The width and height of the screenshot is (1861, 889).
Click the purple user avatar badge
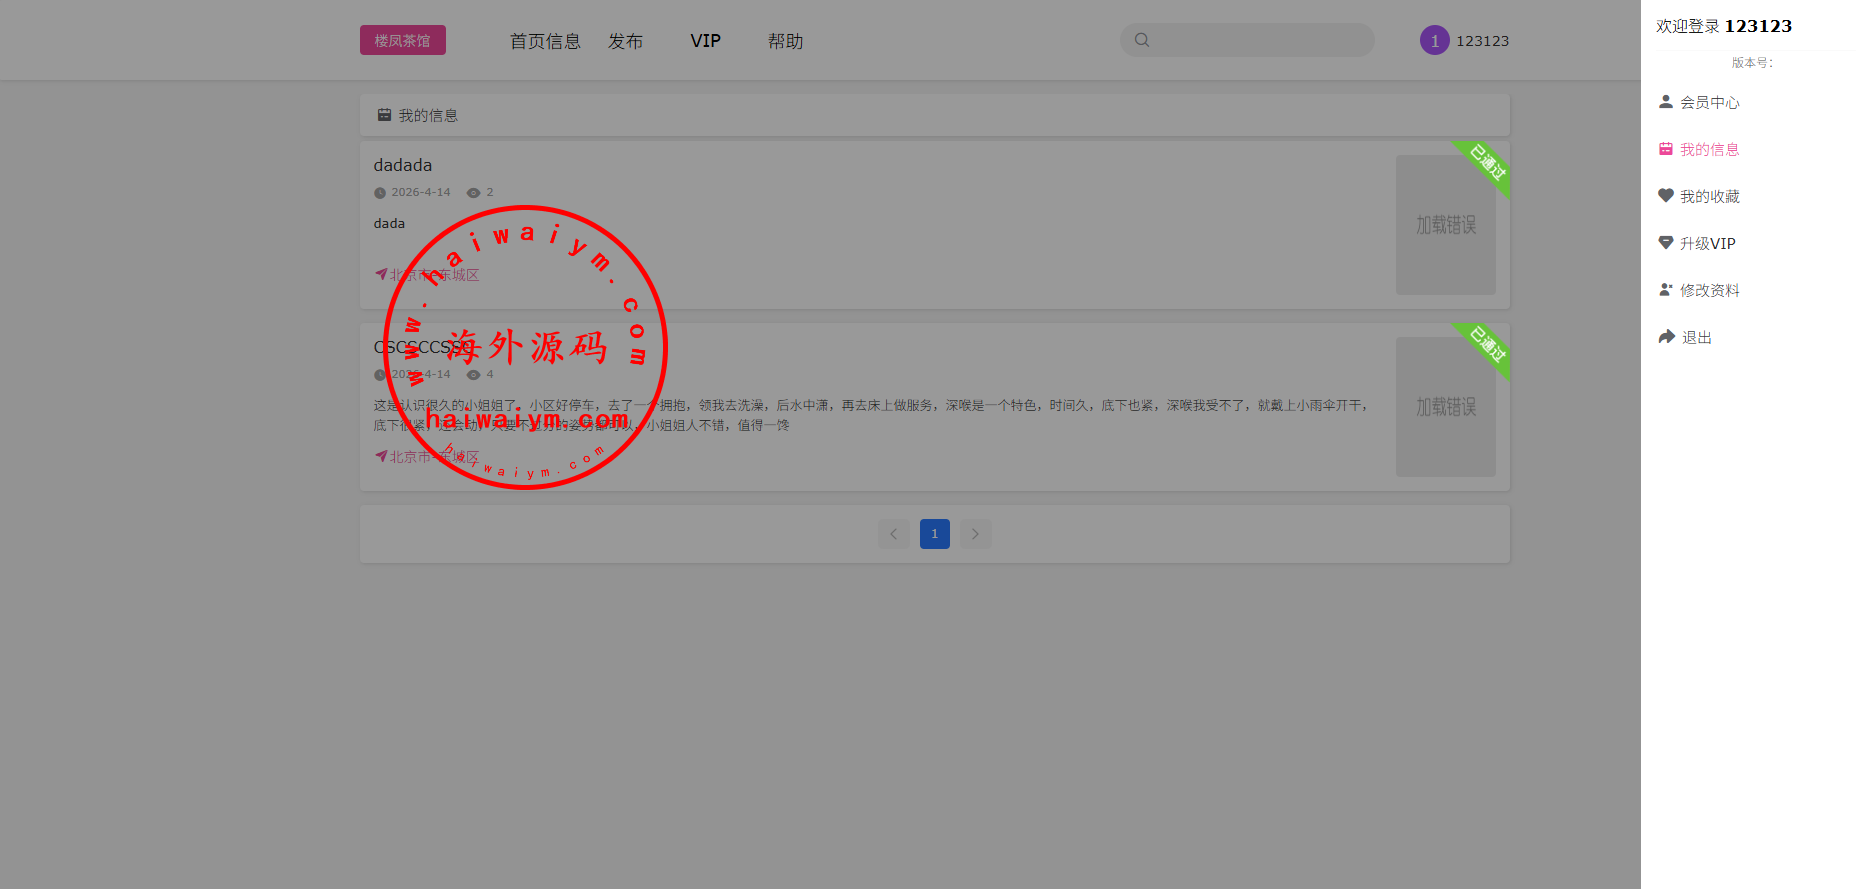[x=1434, y=41]
